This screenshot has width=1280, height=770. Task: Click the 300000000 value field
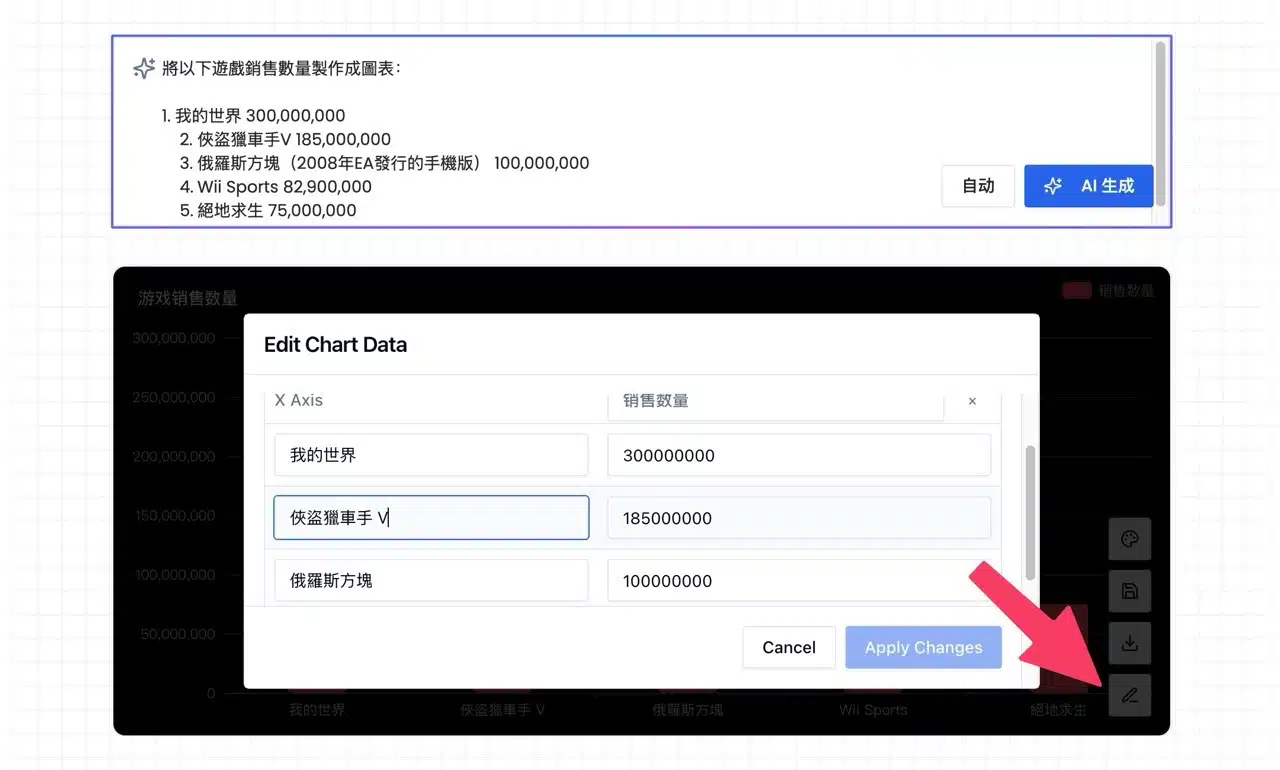[x=798, y=455]
